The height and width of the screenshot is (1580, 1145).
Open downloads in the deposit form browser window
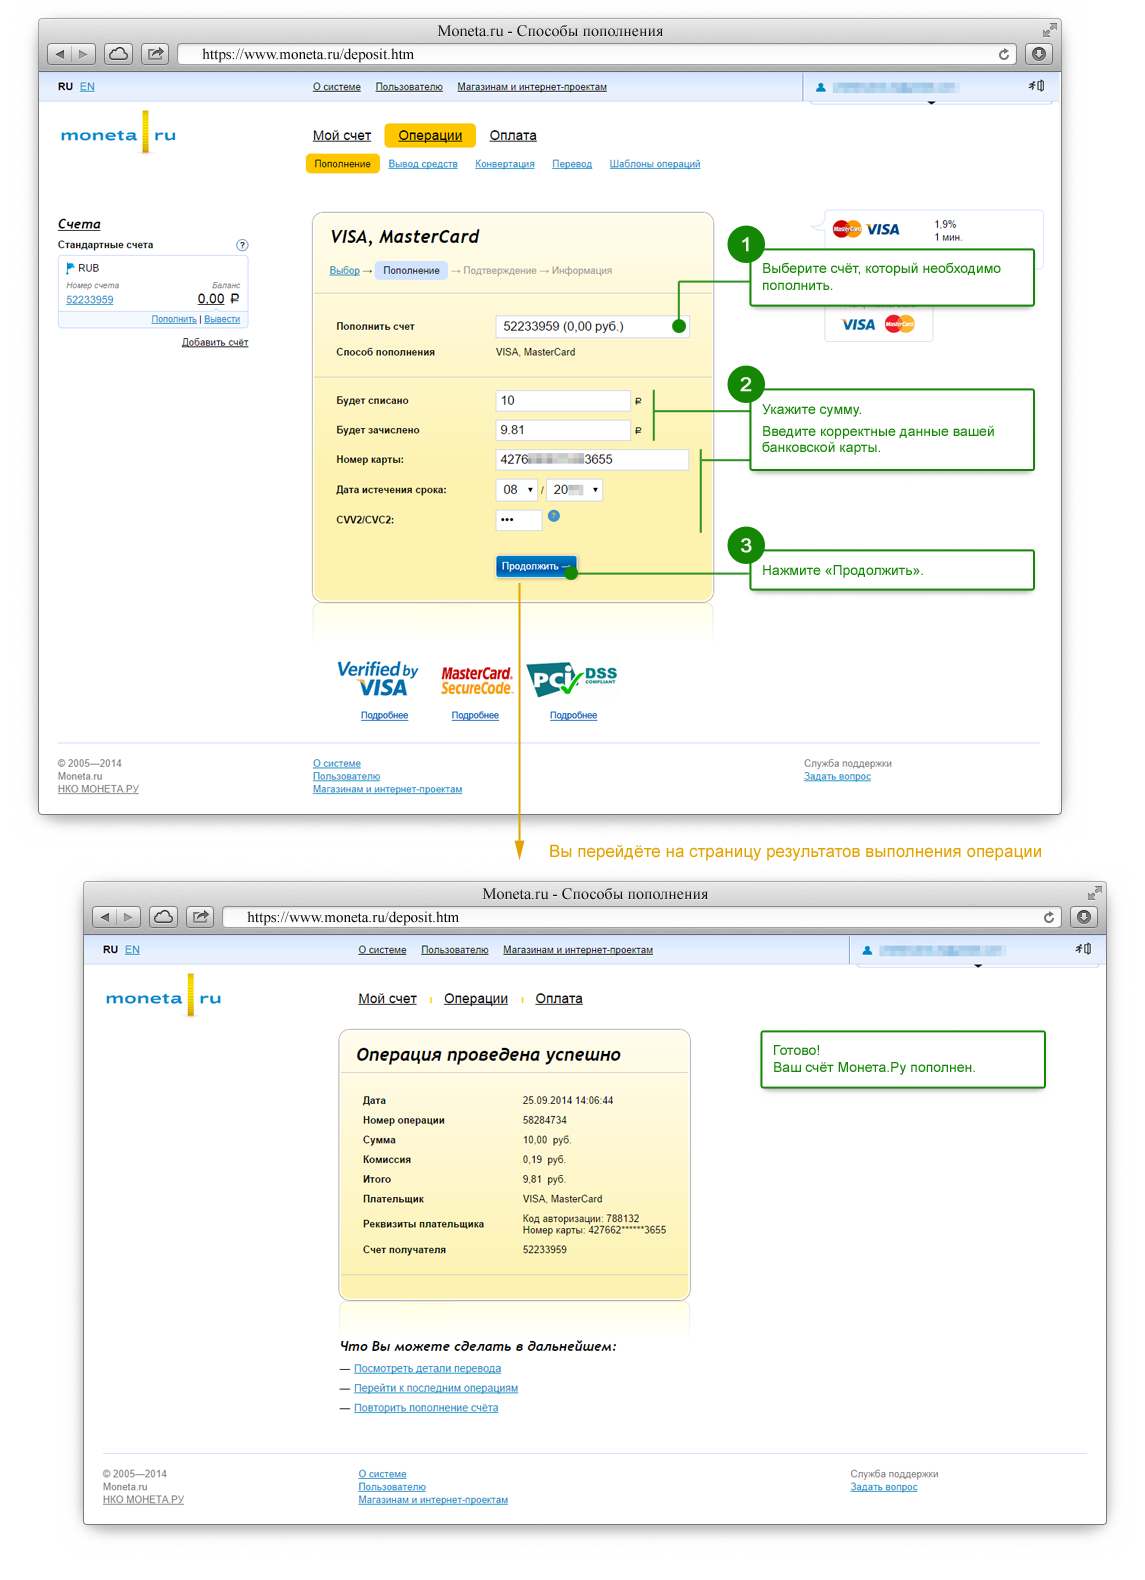[1039, 54]
